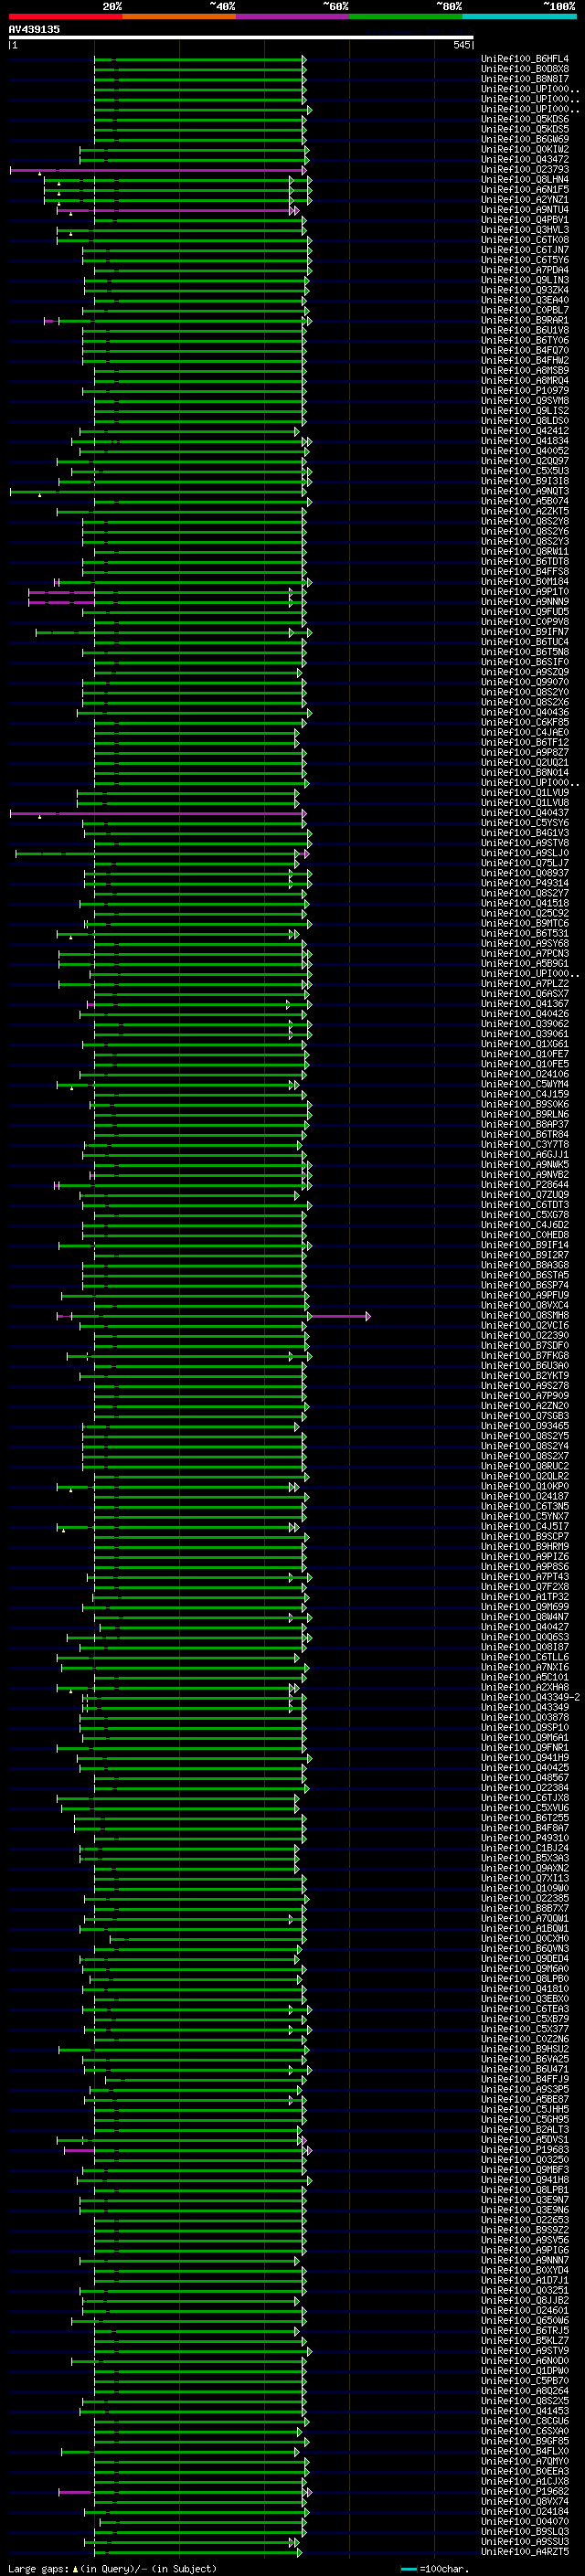Open hit UniRef100_Q9LIS2
The image size is (585, 2576).
pyautogui.click(x=524, y=411)
